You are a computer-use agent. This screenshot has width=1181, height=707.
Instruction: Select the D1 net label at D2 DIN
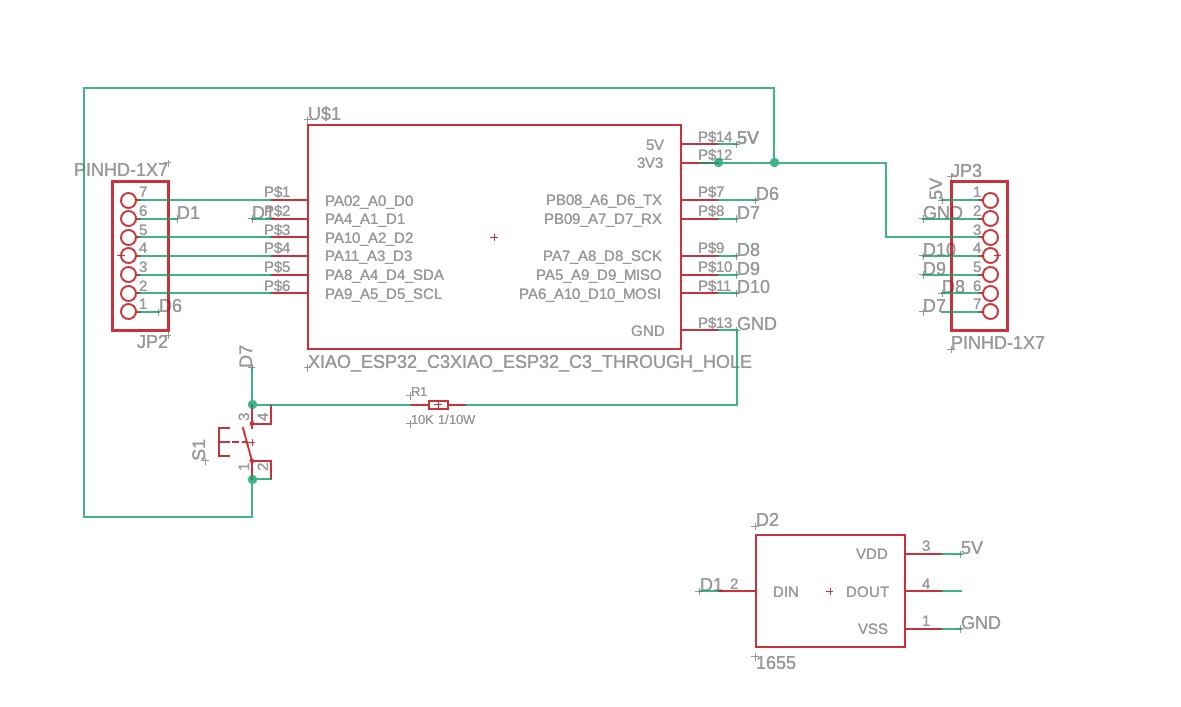(710, 585)
